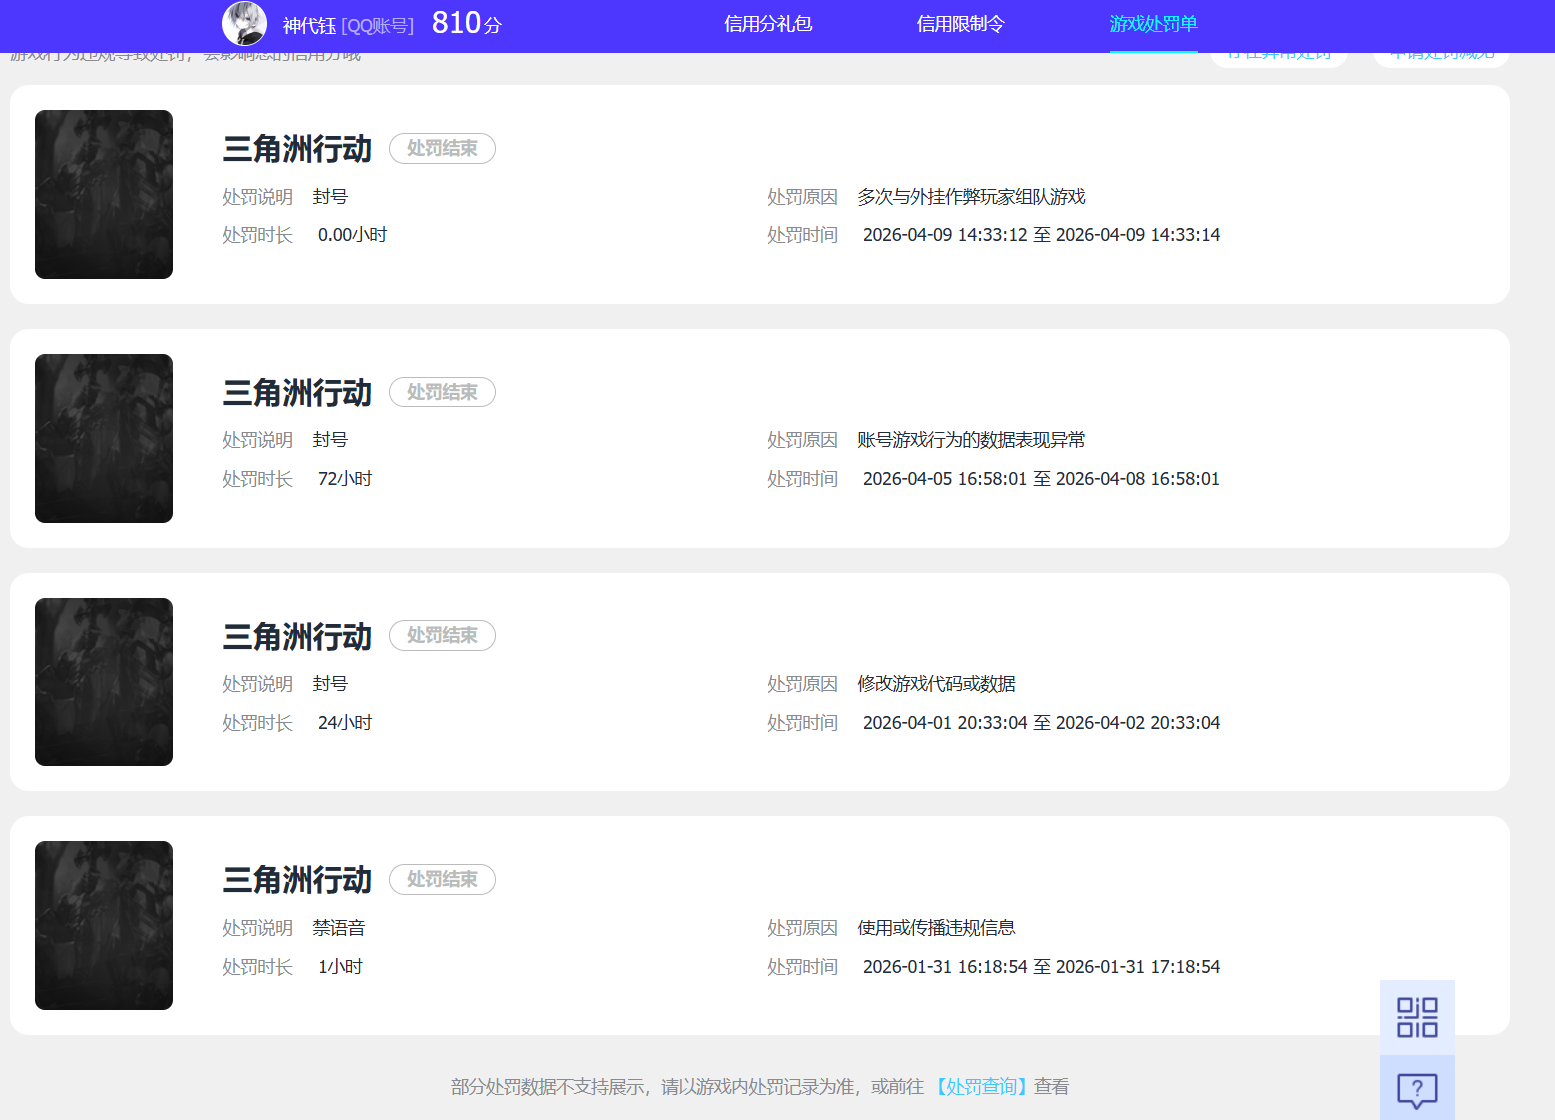
Task: Click 三角洲行动 title above the 24小时 penalty
Action: point(297,636)
